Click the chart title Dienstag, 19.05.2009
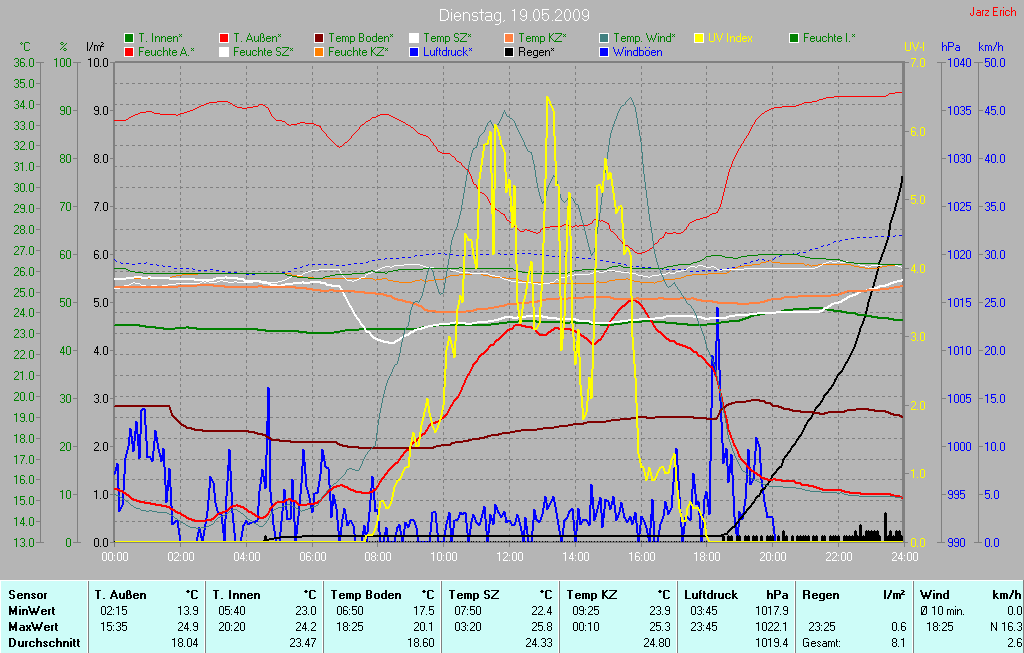The height and width of the screenshot is (653, 1024). [514, 16]
